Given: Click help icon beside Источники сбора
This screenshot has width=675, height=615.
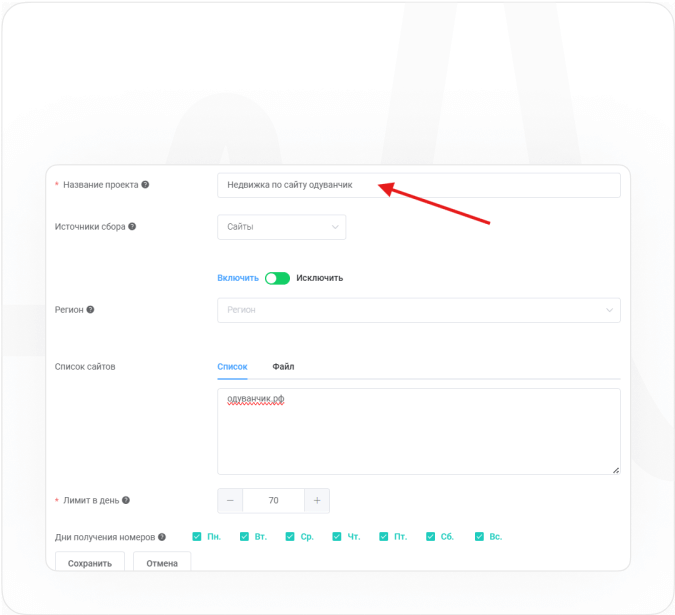Looking at the screenshot, I should click(x=132, y=227).
